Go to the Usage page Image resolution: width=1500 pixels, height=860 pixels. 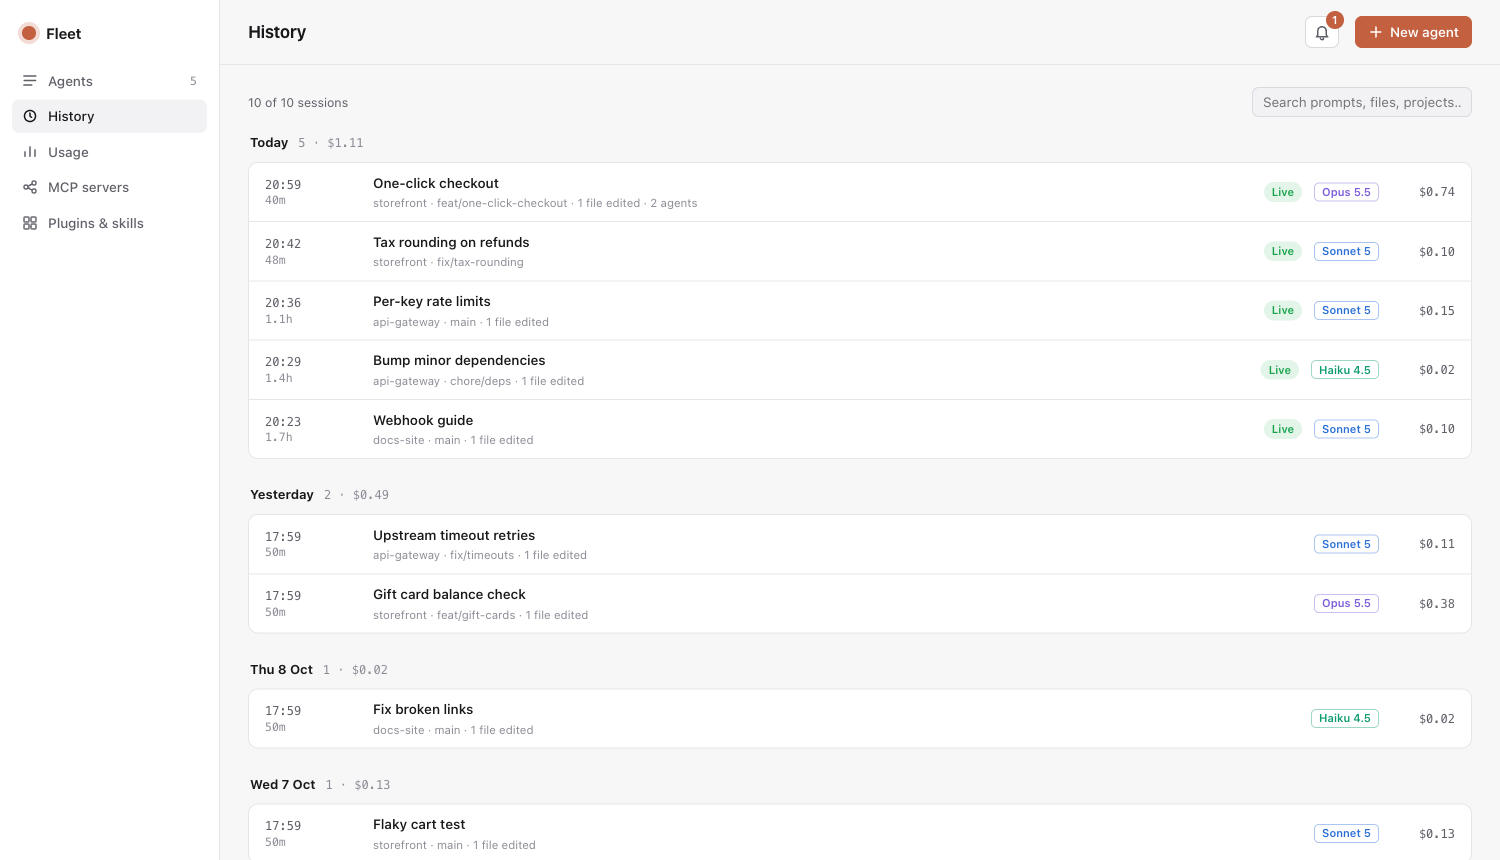pos(109,152)
